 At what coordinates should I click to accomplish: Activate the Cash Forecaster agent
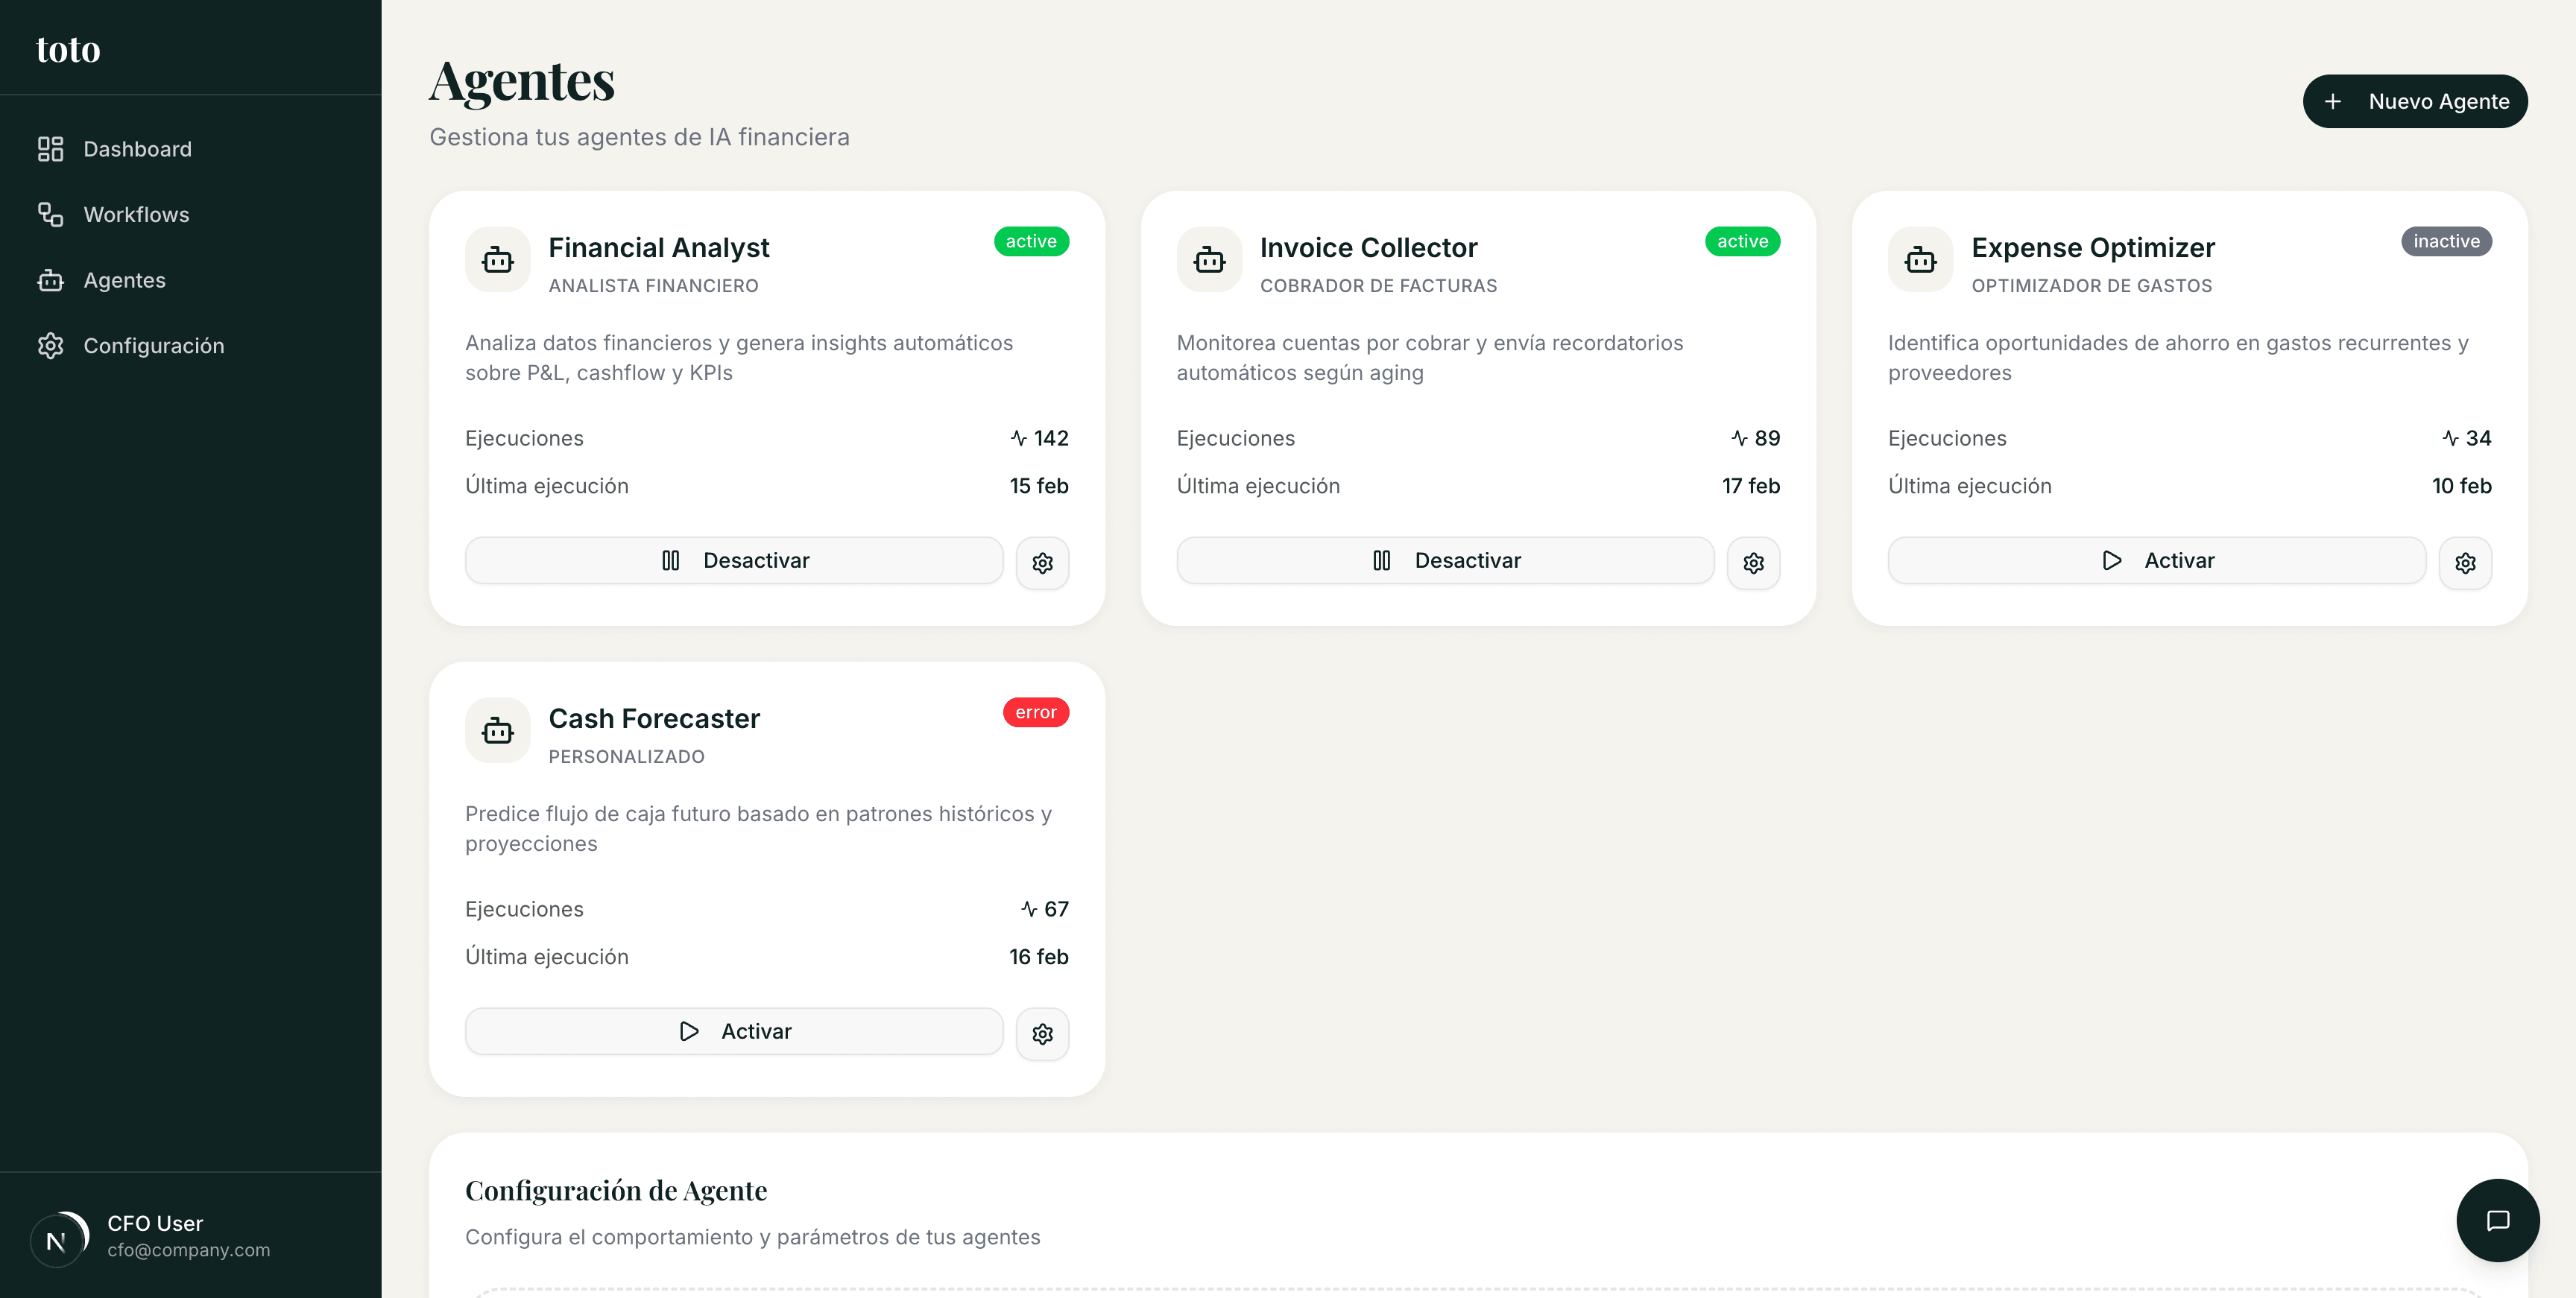pyautogui.click(x=733, y=1031)
